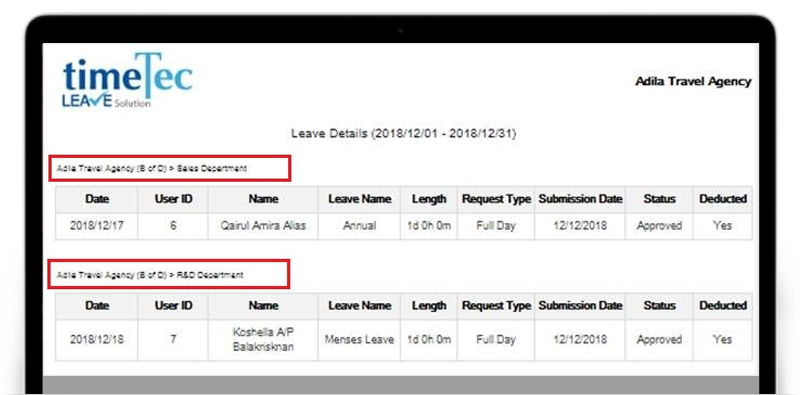Click the Leave Name header in the R&D Department table
The width and height of the screenshot is (800, 395).
click(360, 306)
